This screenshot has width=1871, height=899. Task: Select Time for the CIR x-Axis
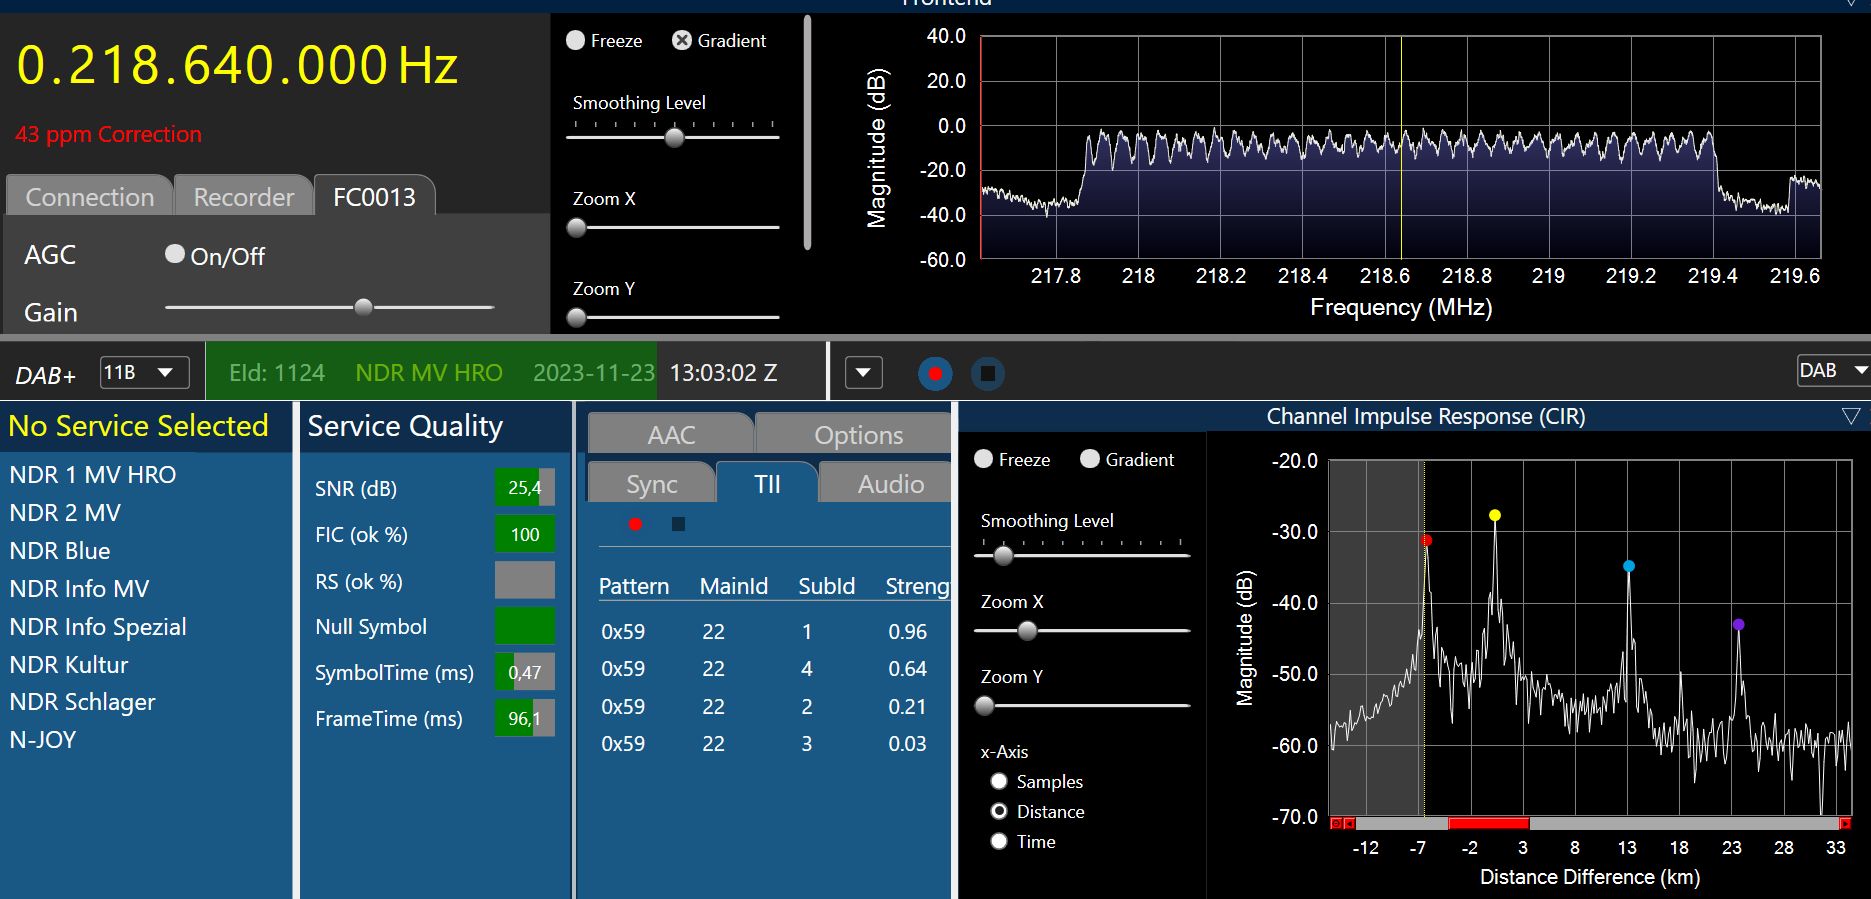[998, 842]
